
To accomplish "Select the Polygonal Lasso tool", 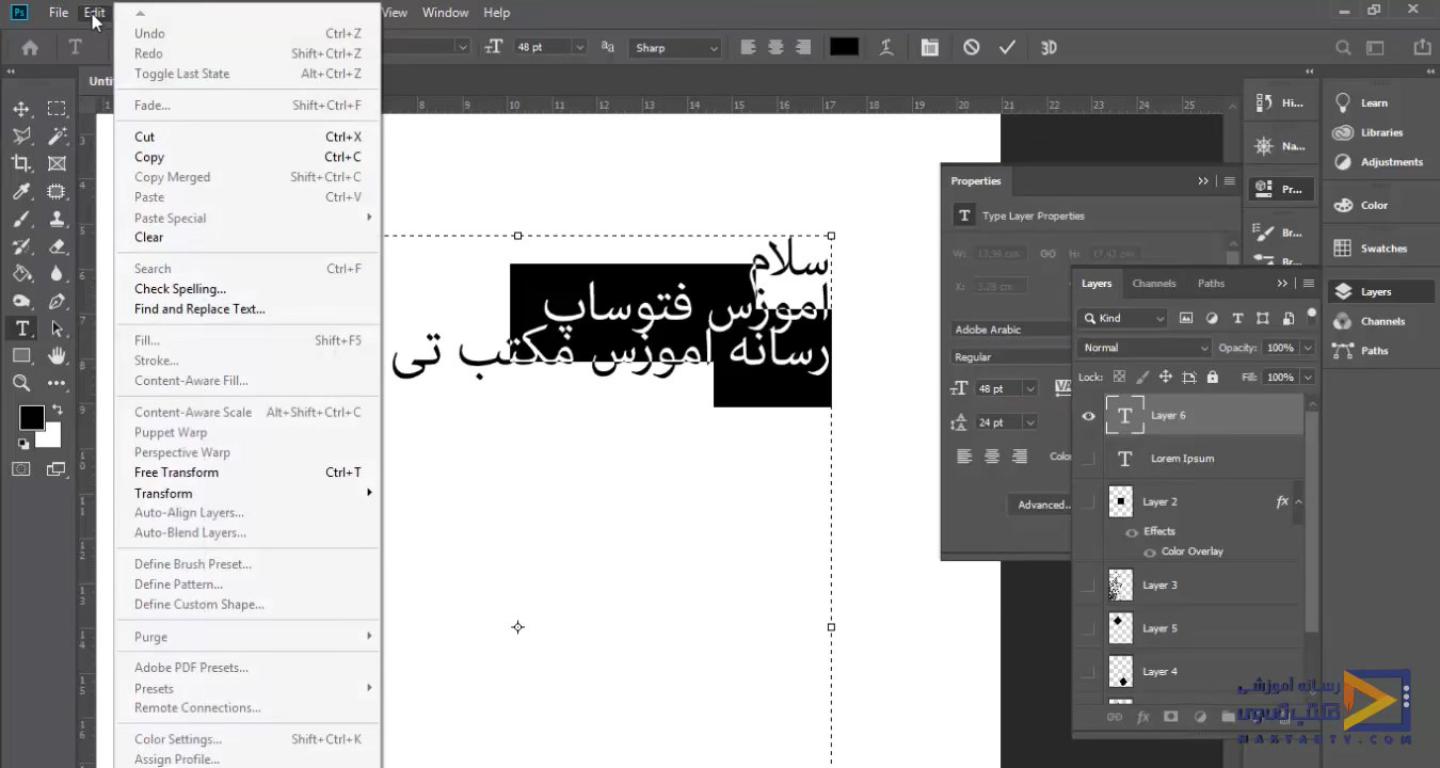I will click(21, 136).
